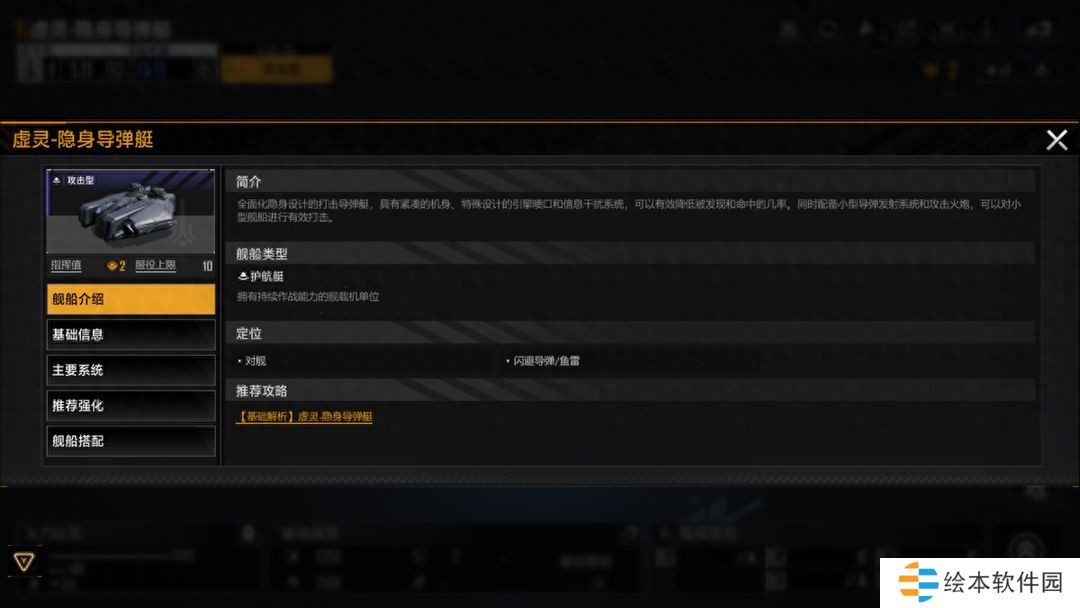1080x608 pixels.
Task: Select the 对舰 positioning tag
Action: click(x=252, y=361)
